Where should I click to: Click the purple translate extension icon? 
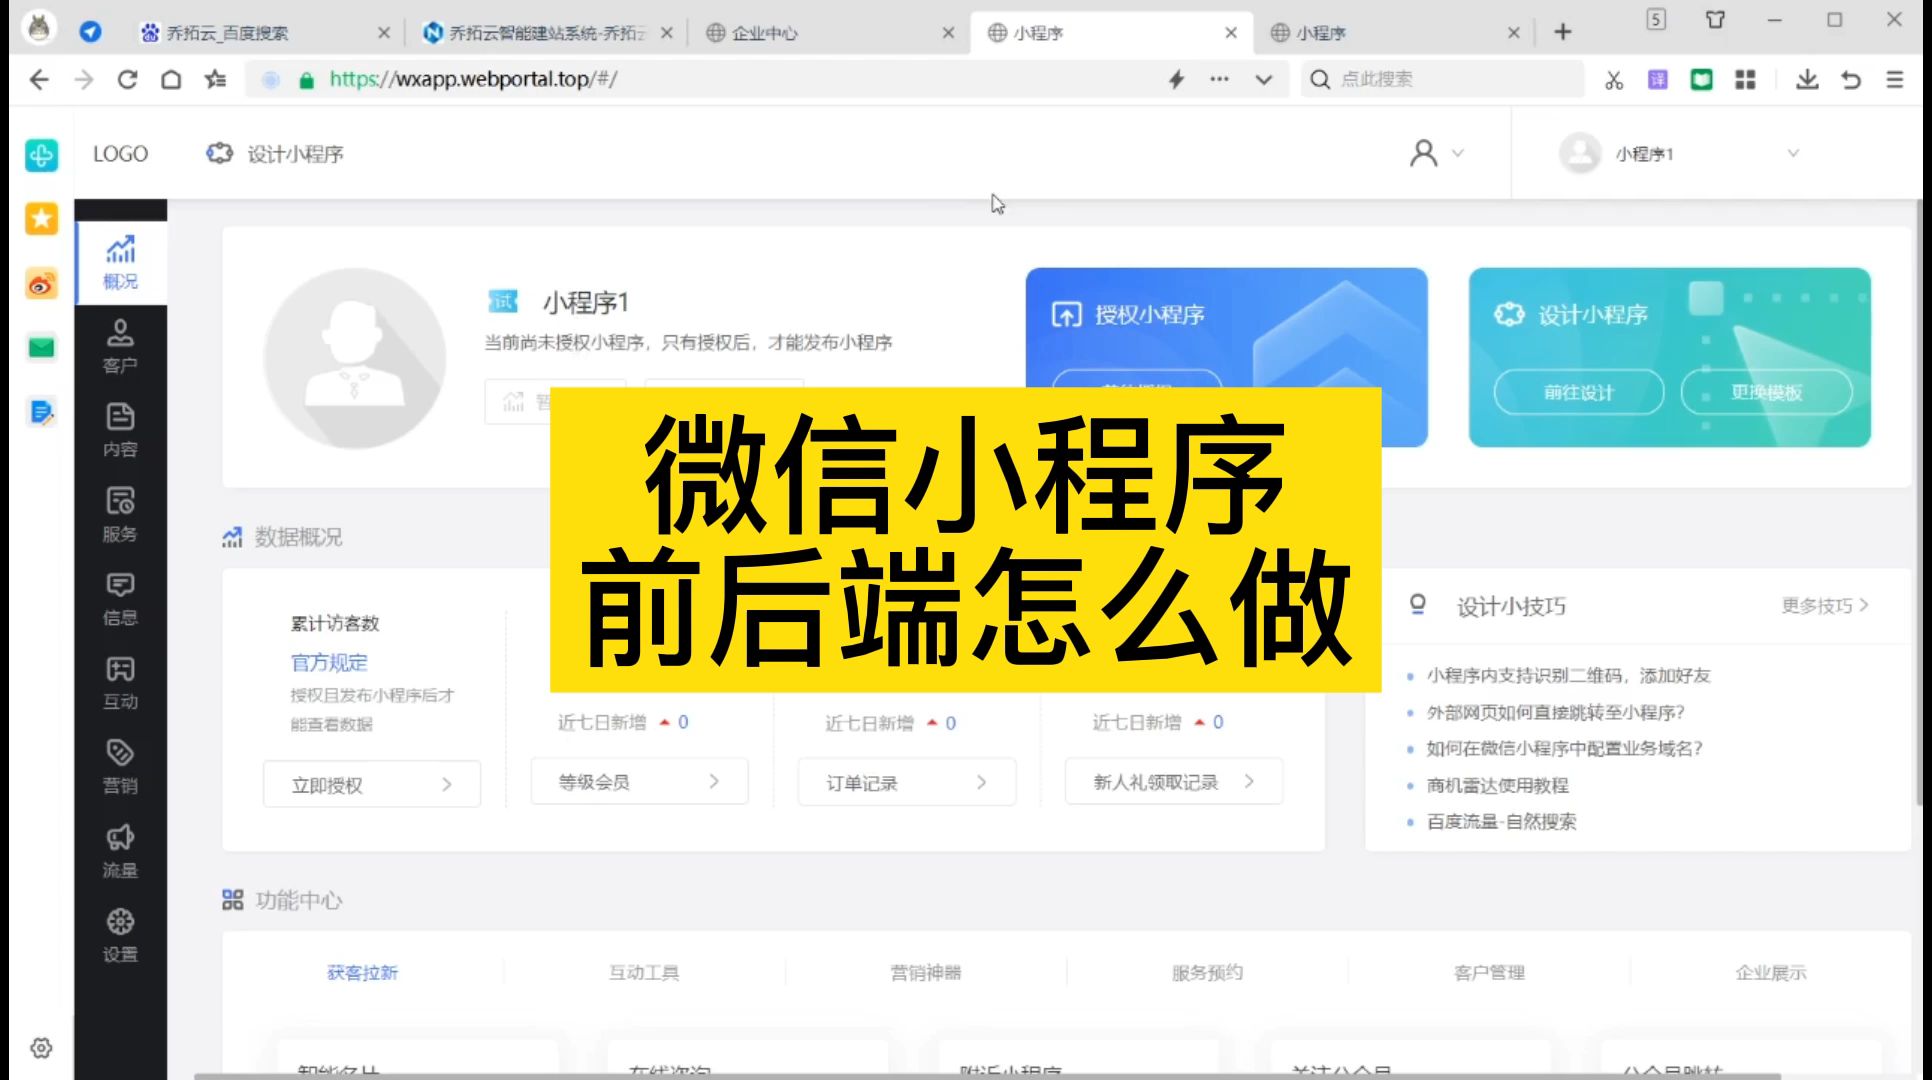pyautogui.click(x=1658, y=80)
